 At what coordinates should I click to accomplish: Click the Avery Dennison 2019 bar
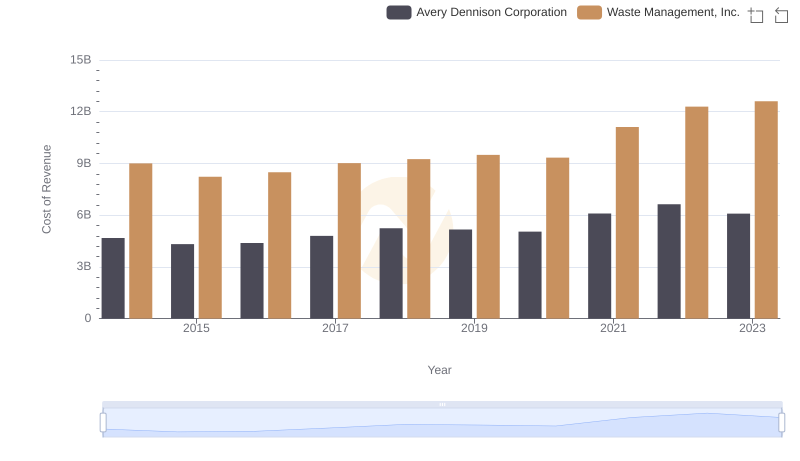pos(460,274)
